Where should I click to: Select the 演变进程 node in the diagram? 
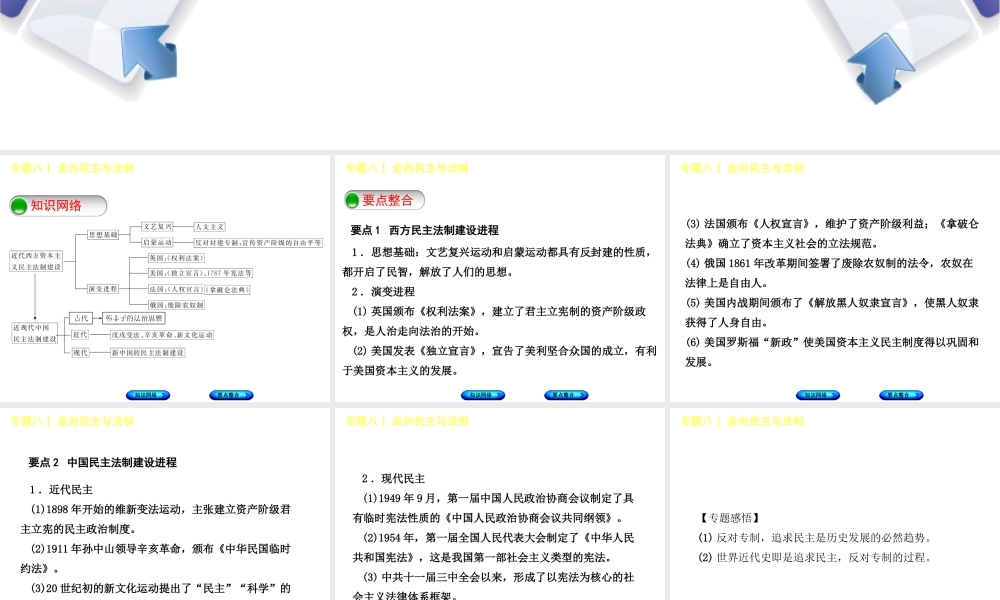(x=103, y=289)
